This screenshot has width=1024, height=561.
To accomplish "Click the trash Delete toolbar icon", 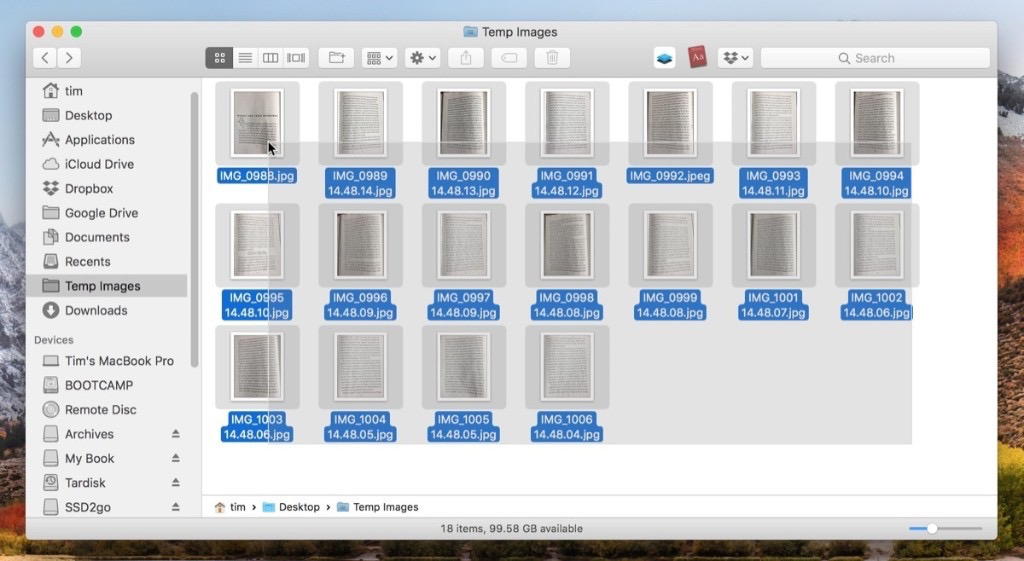I will click(x=552, y=58).
